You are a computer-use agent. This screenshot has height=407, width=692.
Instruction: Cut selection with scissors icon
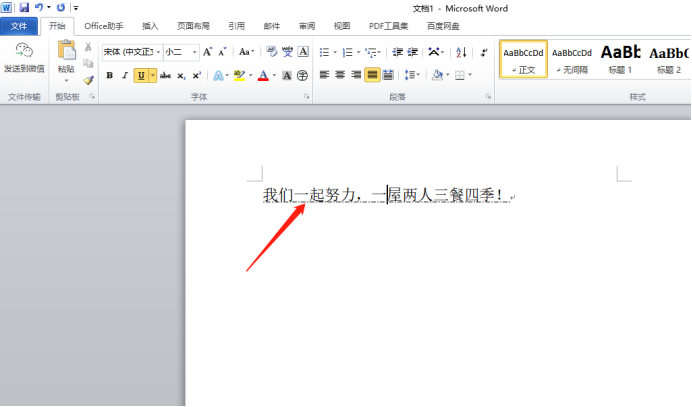(88, 46)
